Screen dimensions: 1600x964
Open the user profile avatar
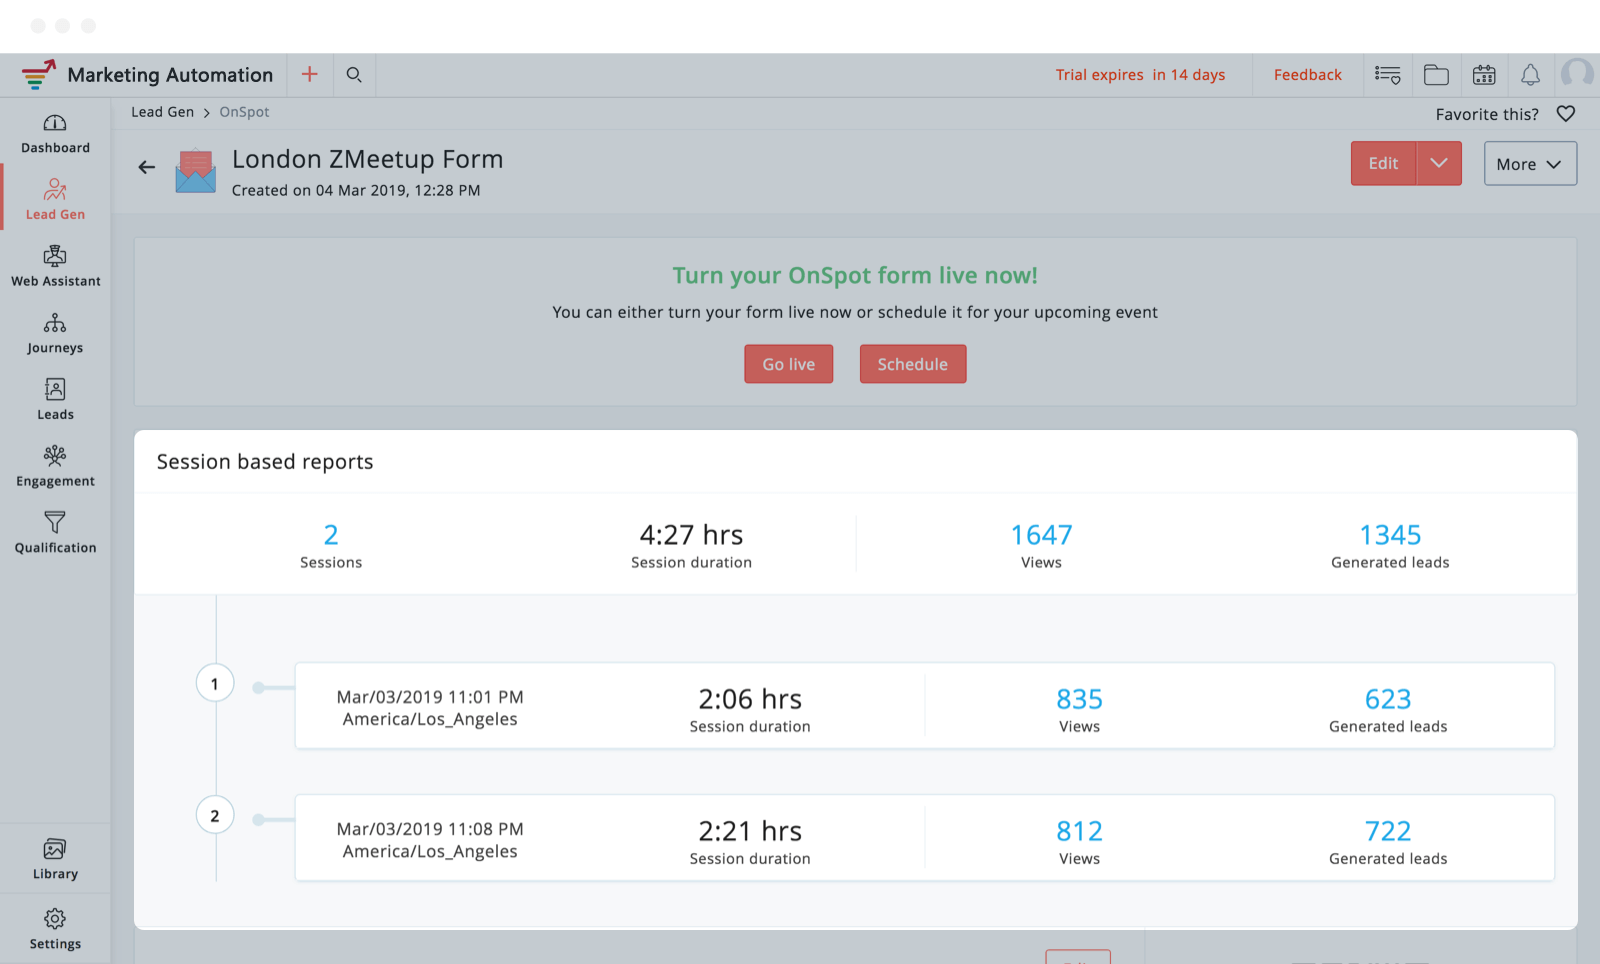click(1578, 74)
